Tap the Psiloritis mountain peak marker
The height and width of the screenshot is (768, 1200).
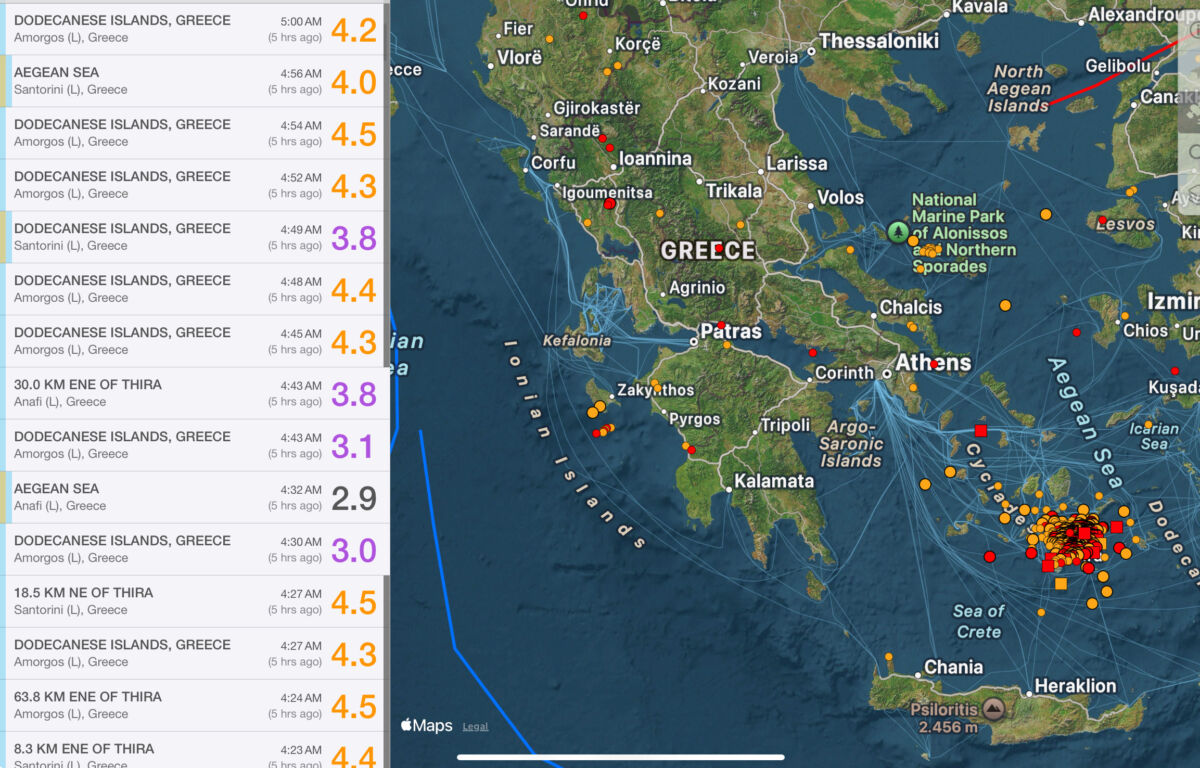993,710
